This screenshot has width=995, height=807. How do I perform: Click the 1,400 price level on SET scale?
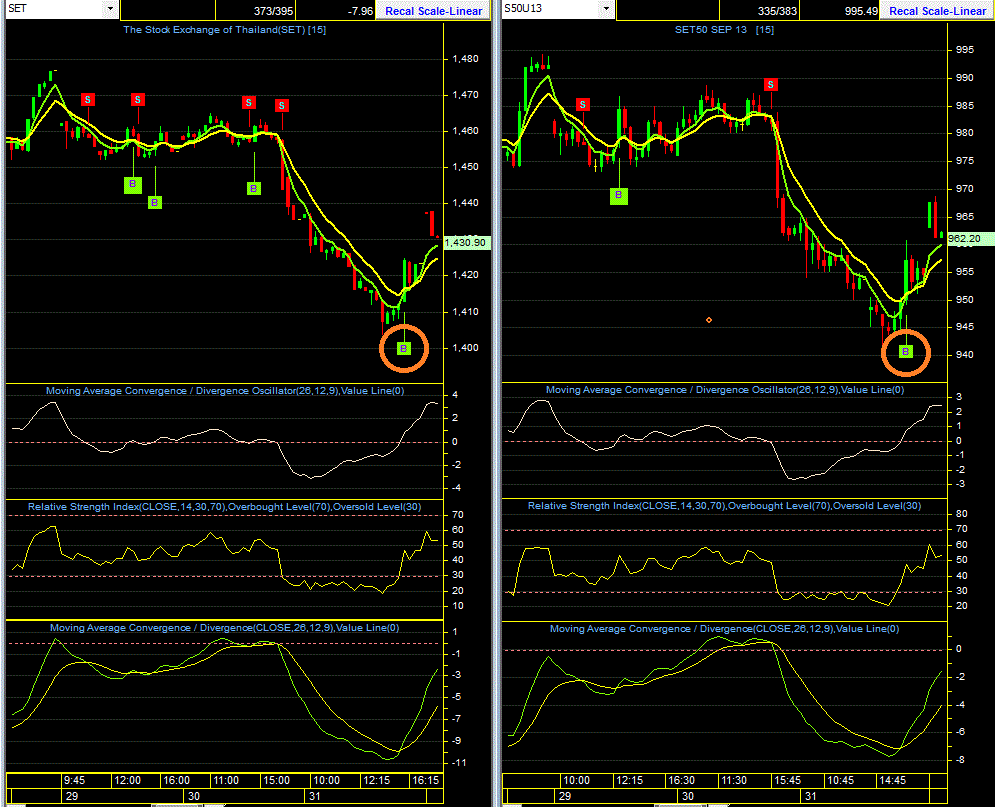tap(465, 348)
